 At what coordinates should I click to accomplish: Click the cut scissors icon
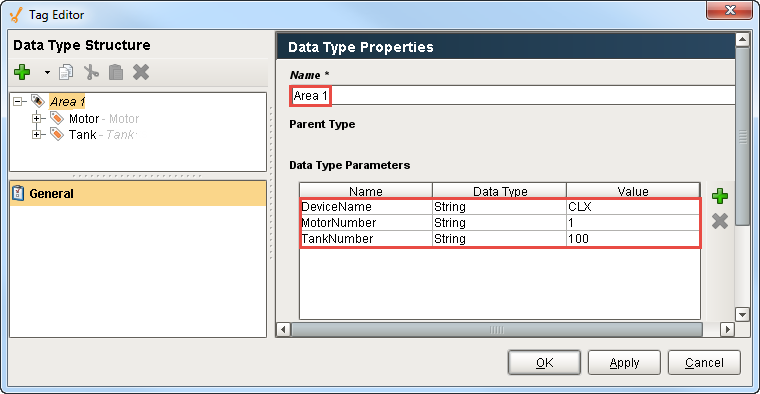pos(91,72)
